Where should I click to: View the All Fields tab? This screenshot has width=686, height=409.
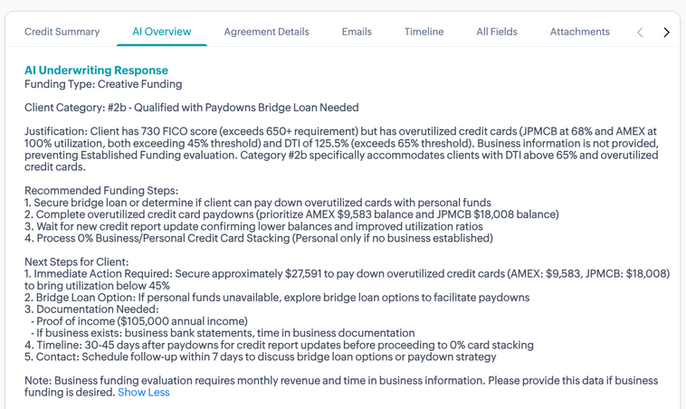[497, 32]
